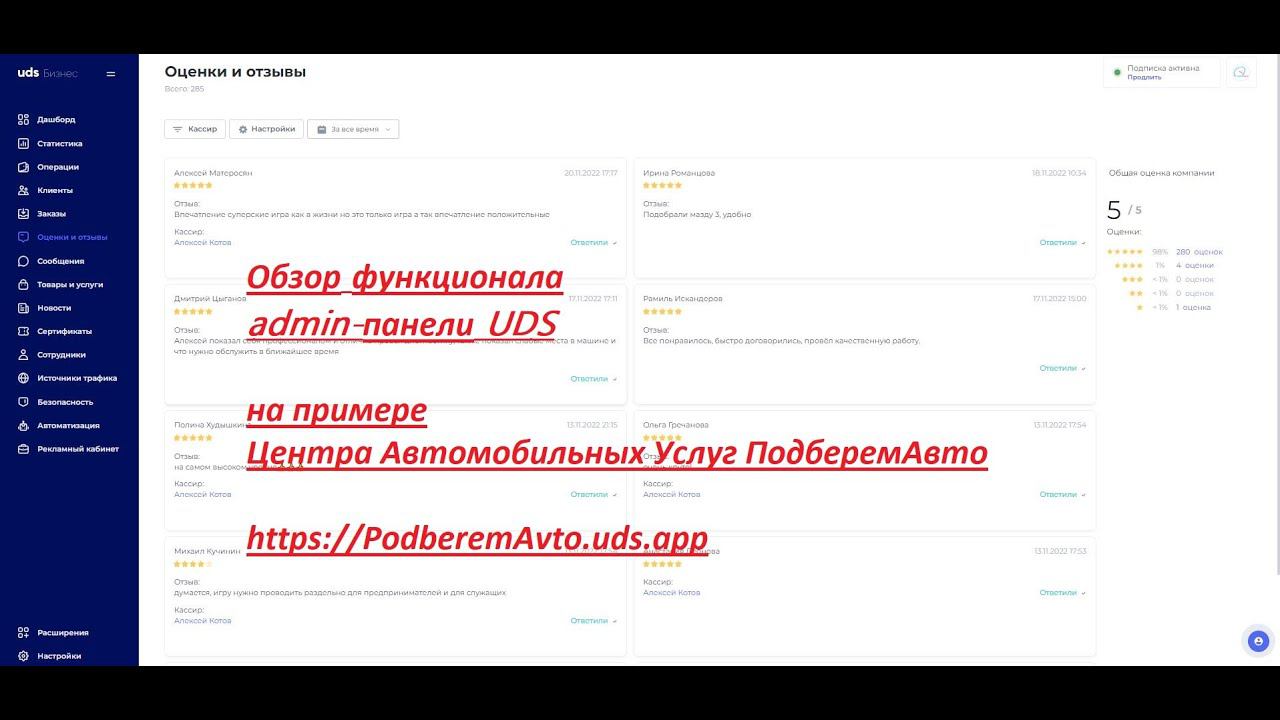
Task: Expand 'Ответили' on Ирина Романцова review
Action: tap(1062, 243)
